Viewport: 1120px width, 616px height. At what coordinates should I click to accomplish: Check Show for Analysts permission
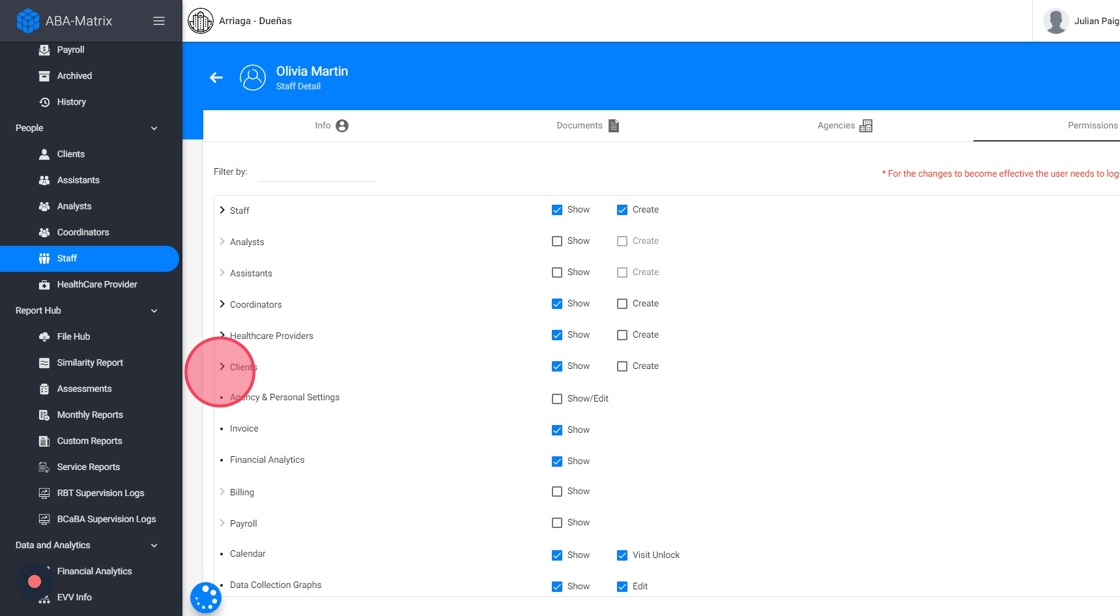tap(557, 242)
